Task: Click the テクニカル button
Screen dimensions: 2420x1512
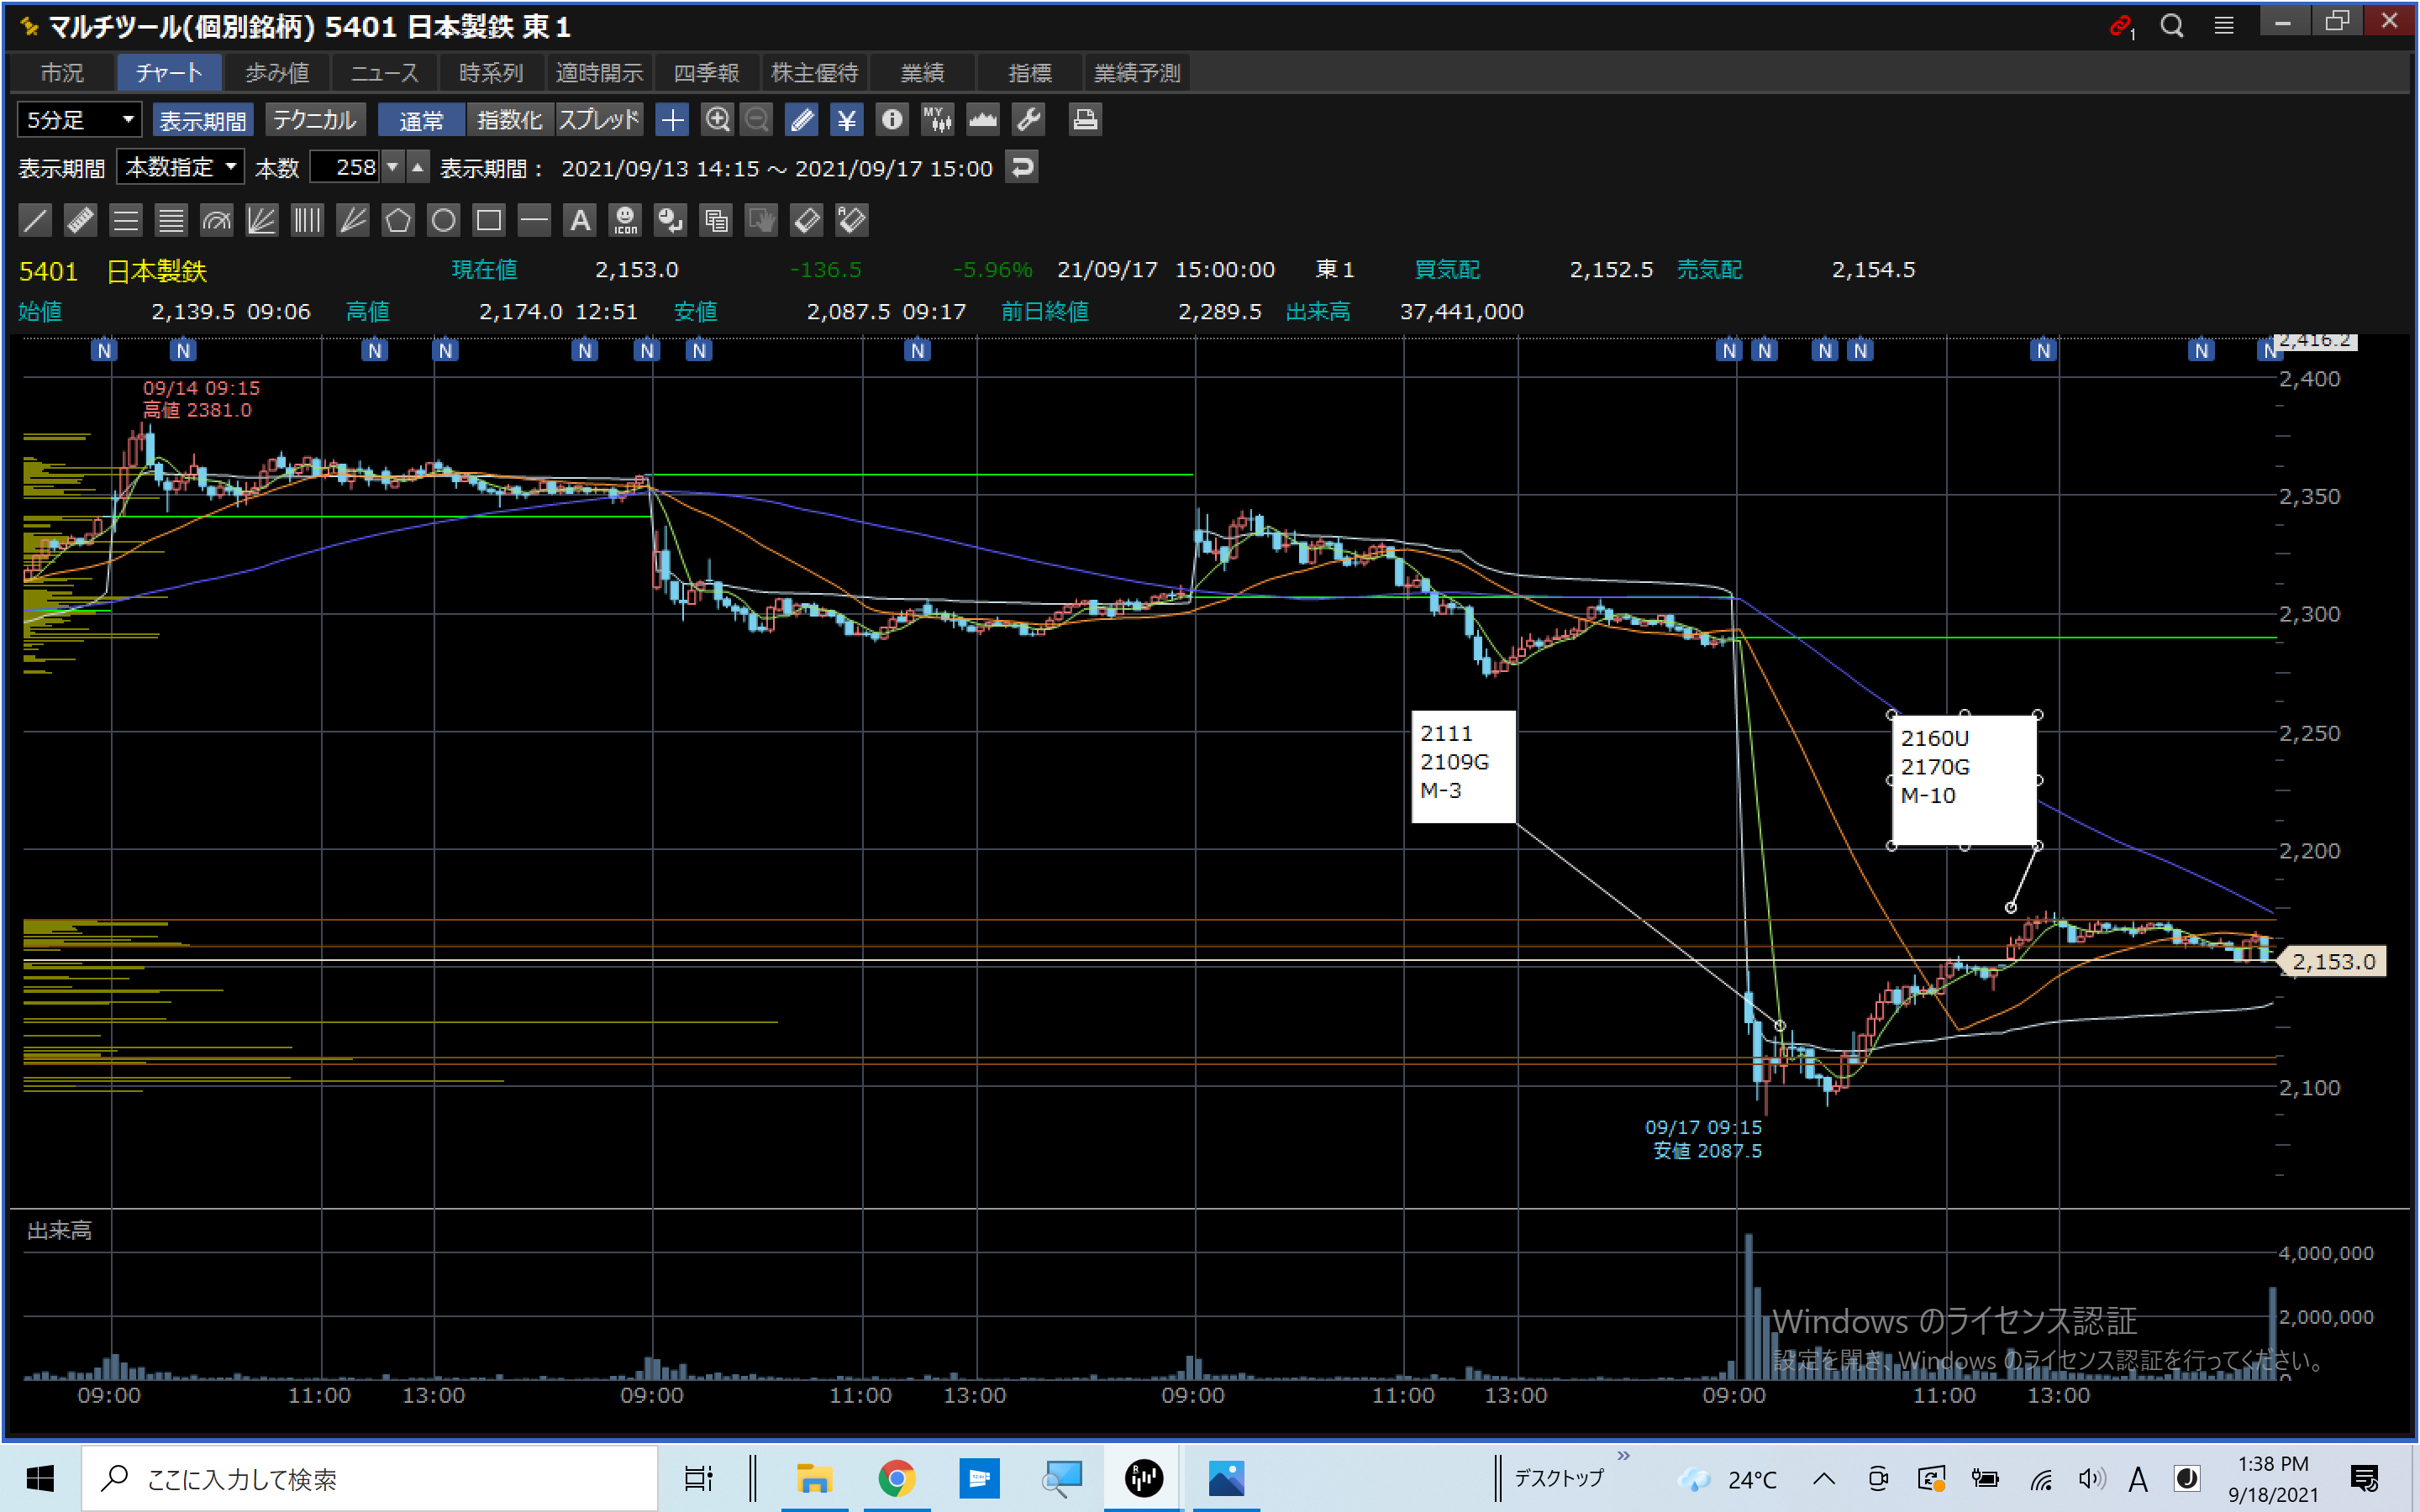Action: [x=314, y=120]
